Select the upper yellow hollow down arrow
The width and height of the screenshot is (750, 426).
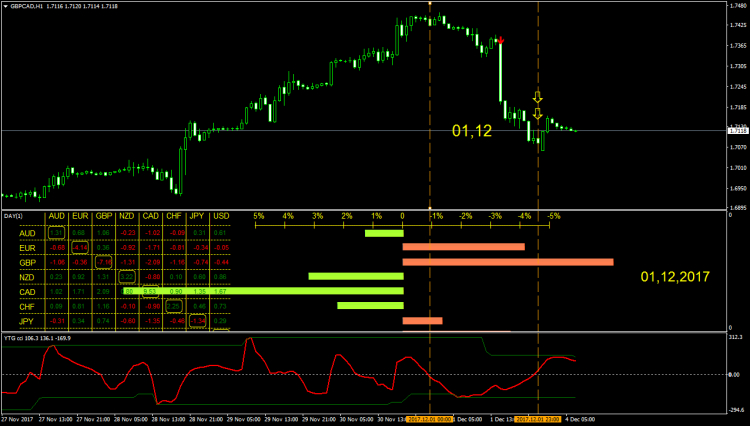537,97
